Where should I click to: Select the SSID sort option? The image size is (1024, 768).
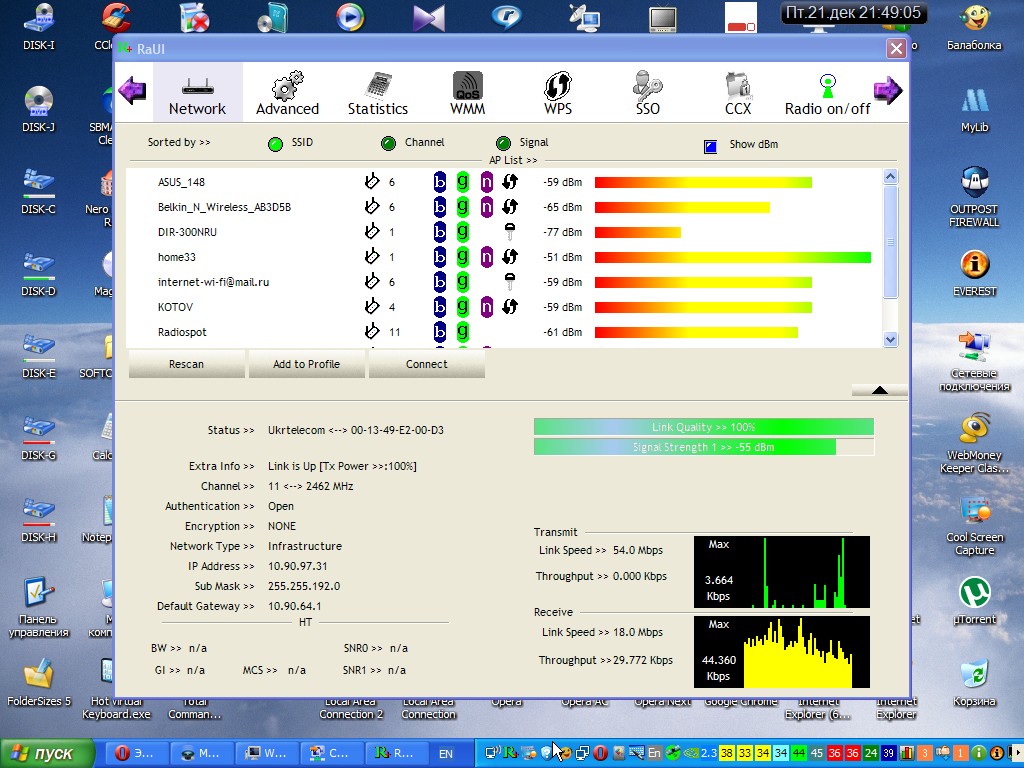click(x=275, y=144)
